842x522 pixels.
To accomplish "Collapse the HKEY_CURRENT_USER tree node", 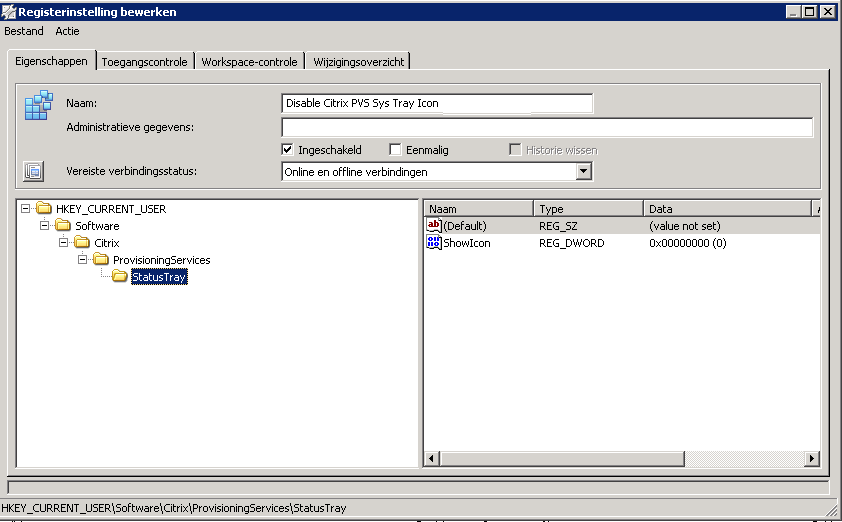I will 25,208.
